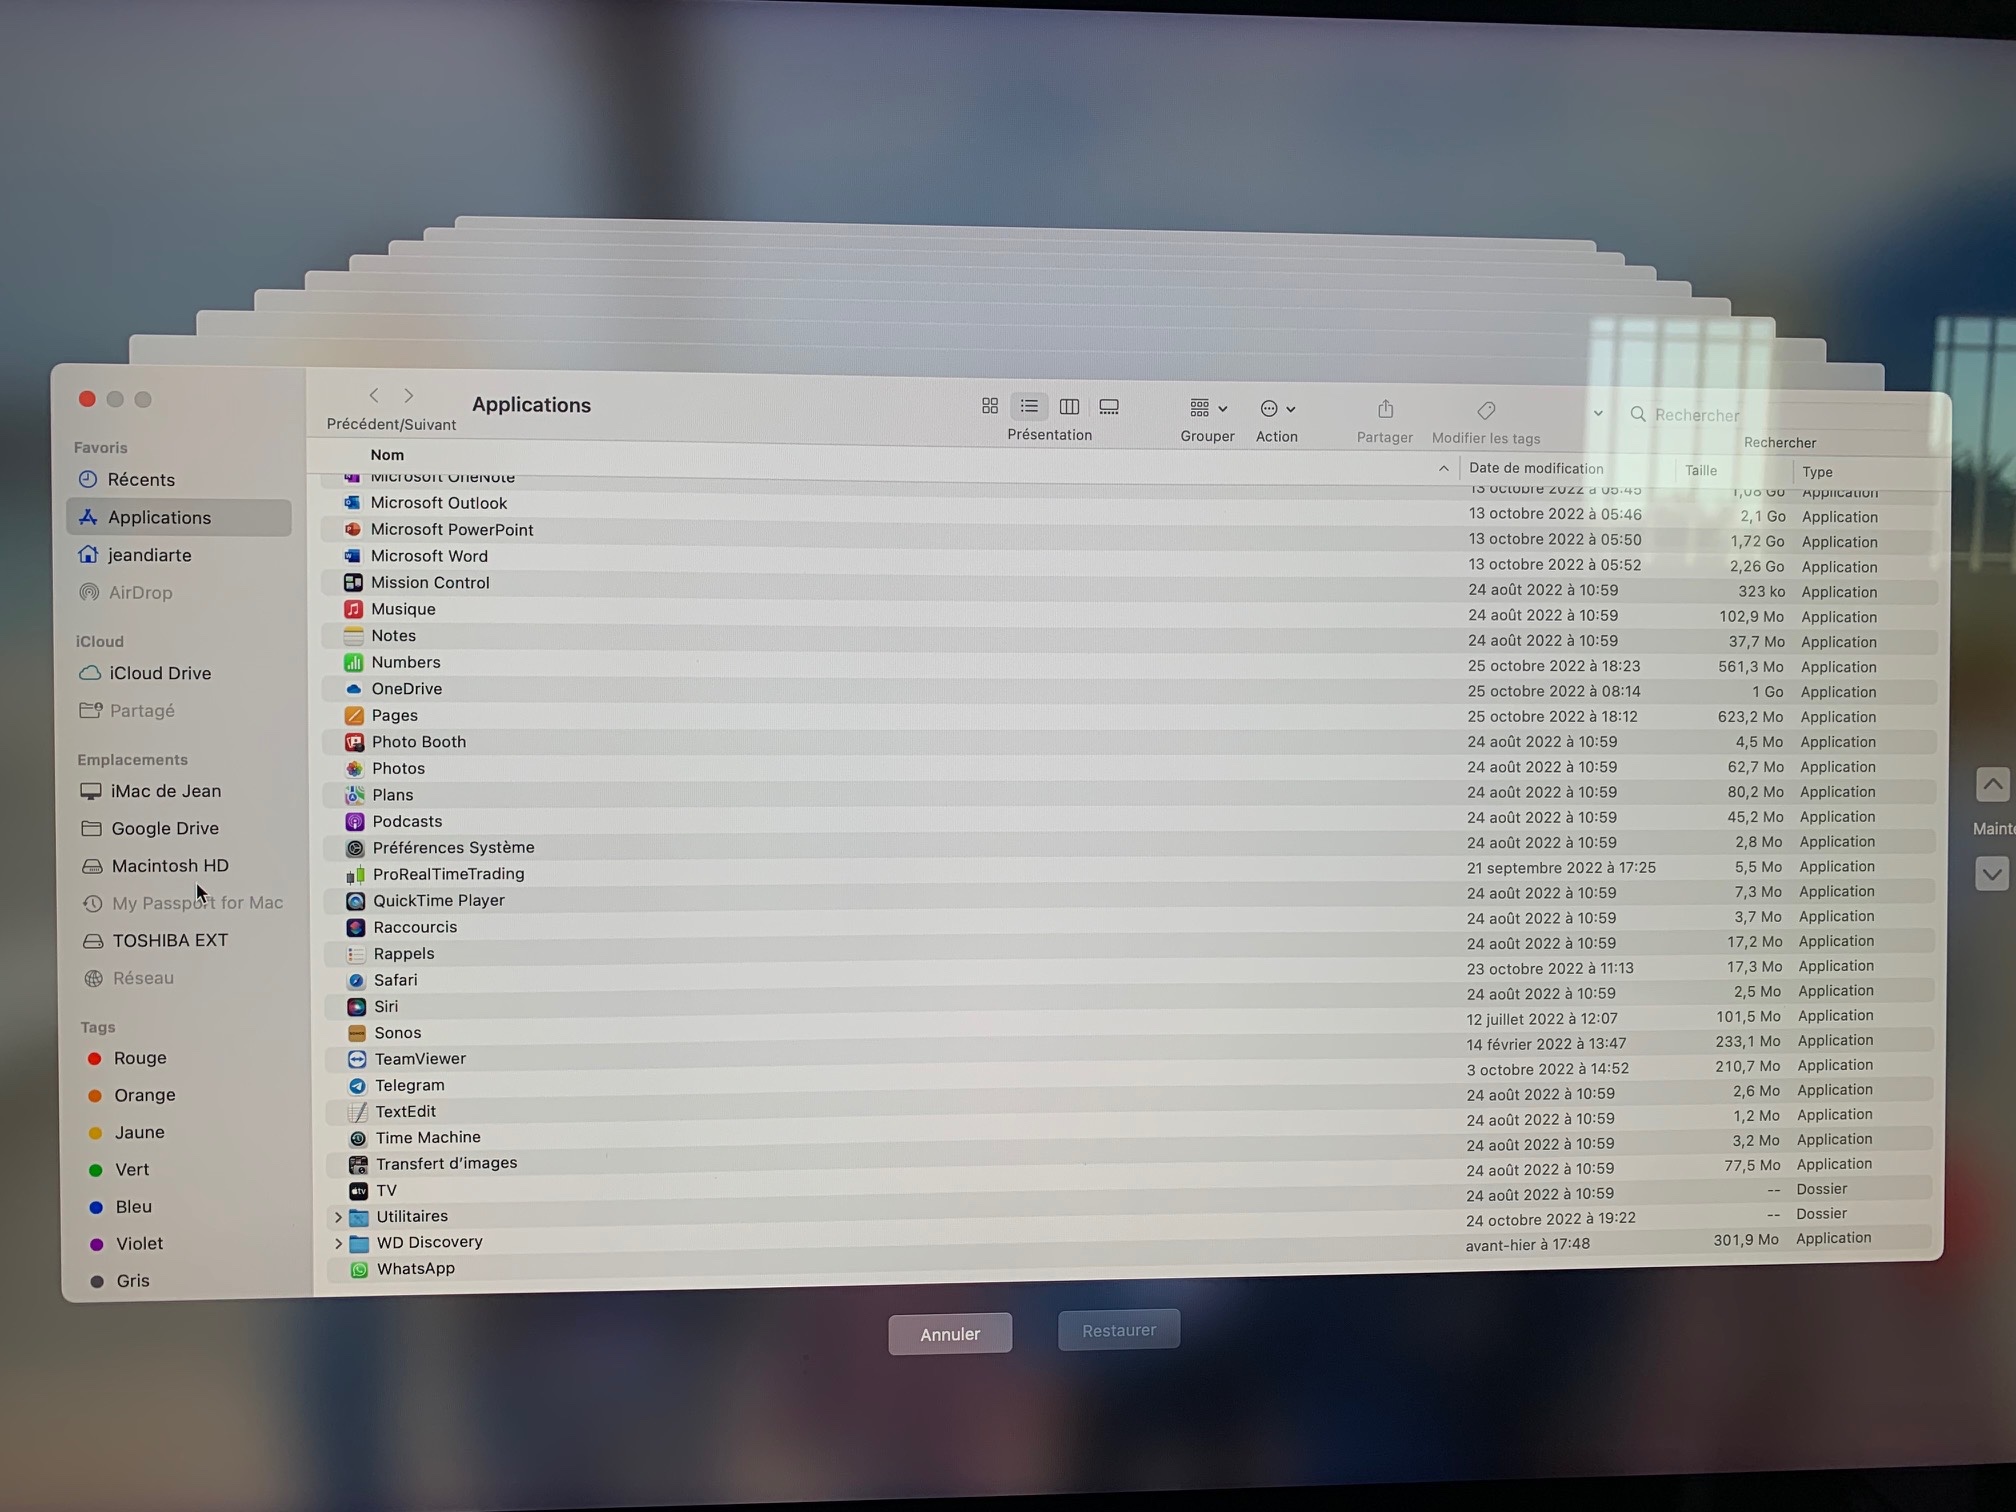
Task: Click the Partager share icon
Action: point(1385,410)
